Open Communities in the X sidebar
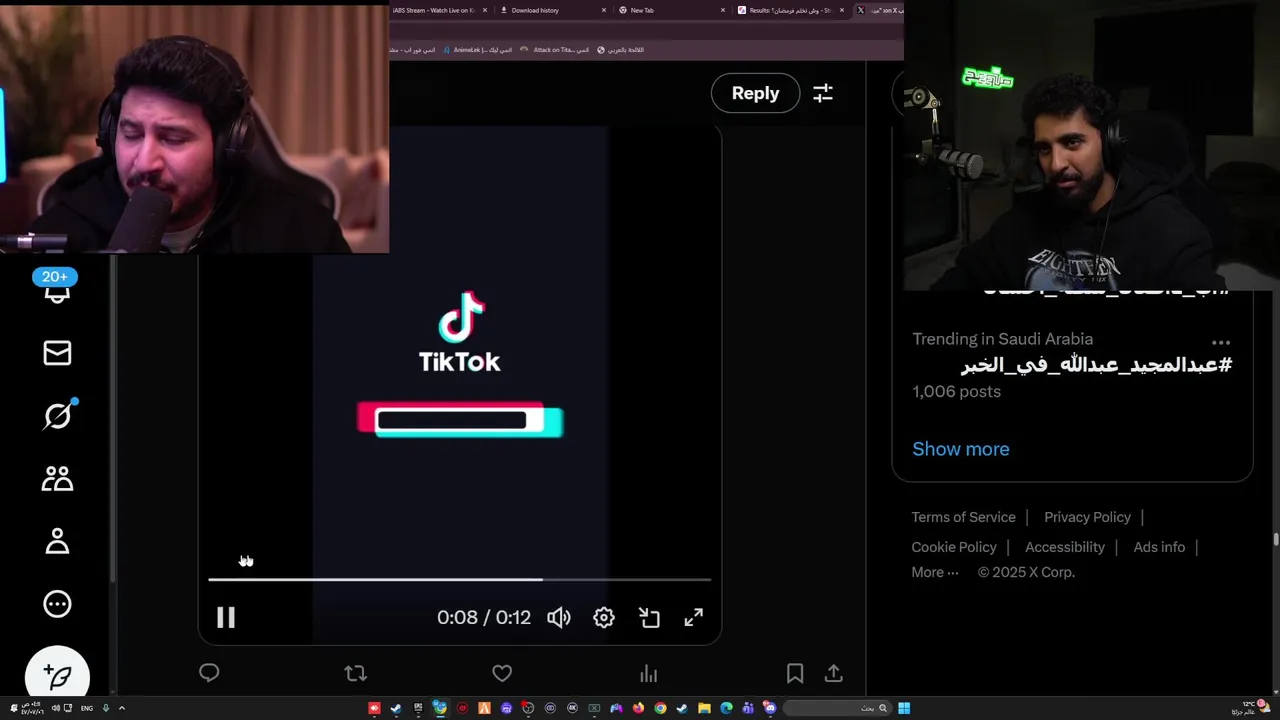 click(x=57, y=479)
